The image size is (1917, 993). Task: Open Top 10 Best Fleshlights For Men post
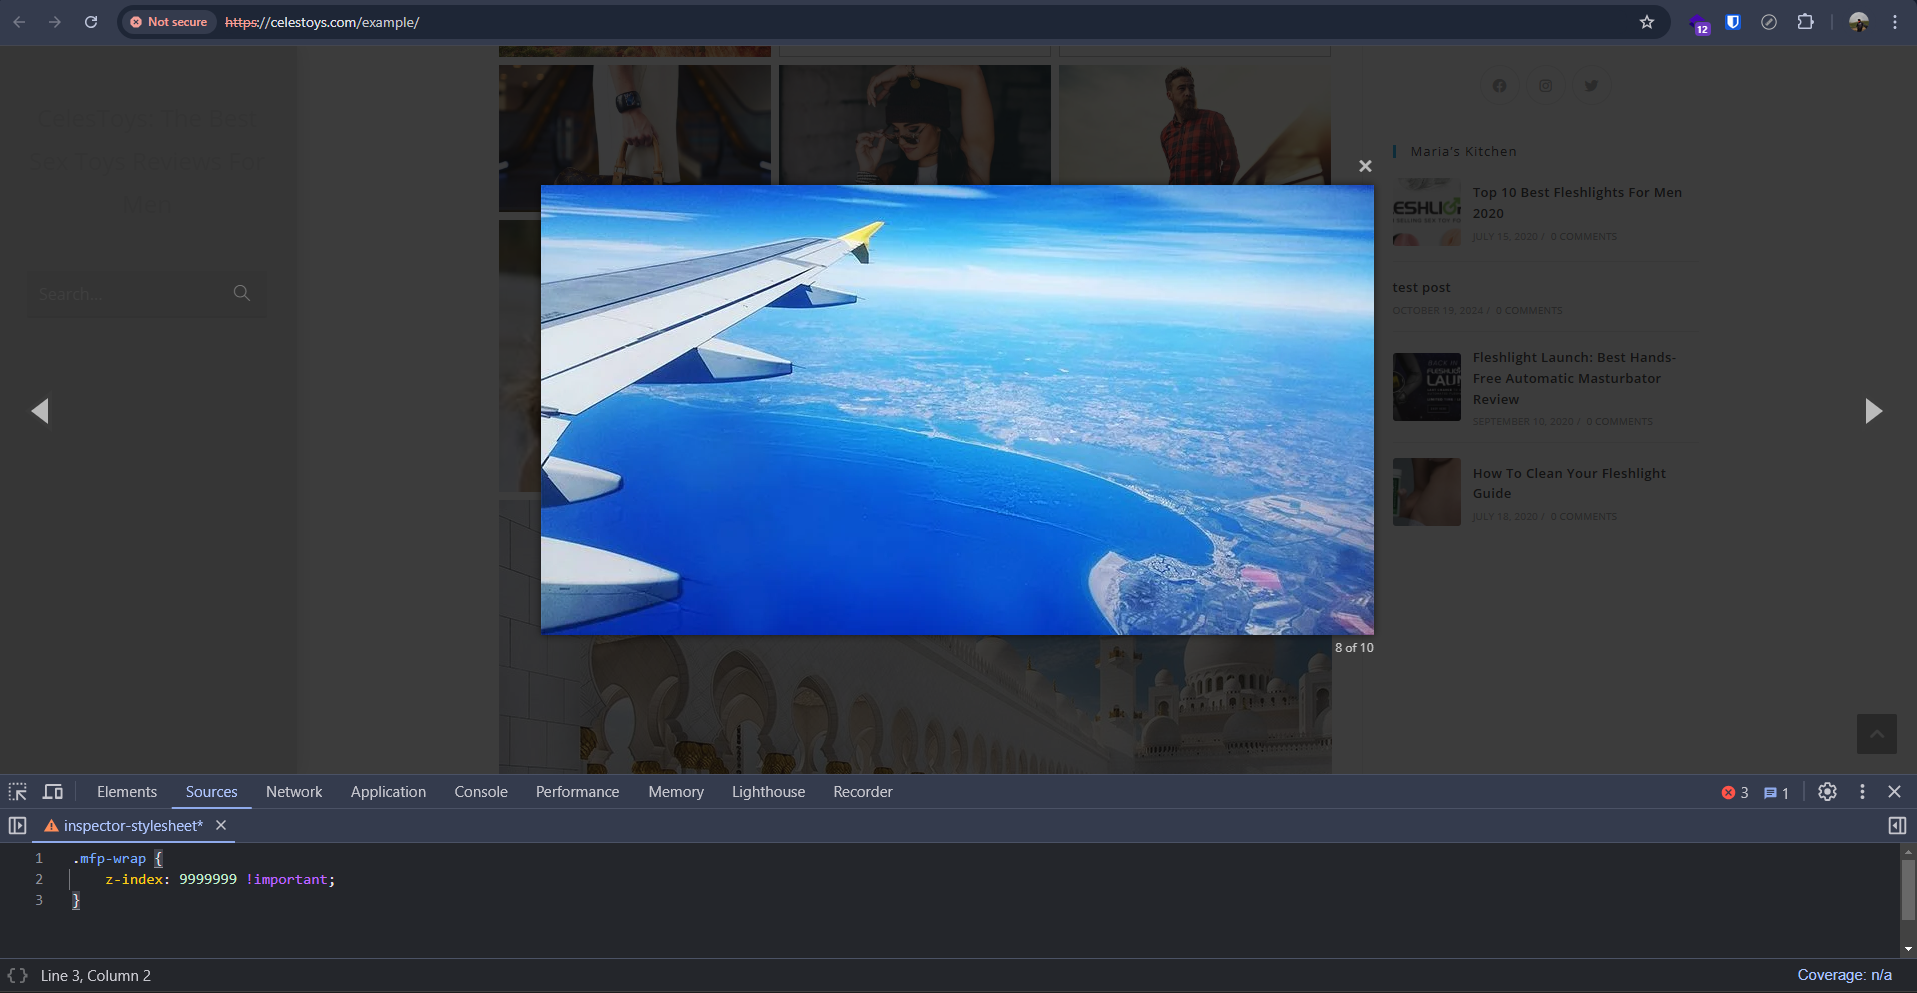(1577, 202)
